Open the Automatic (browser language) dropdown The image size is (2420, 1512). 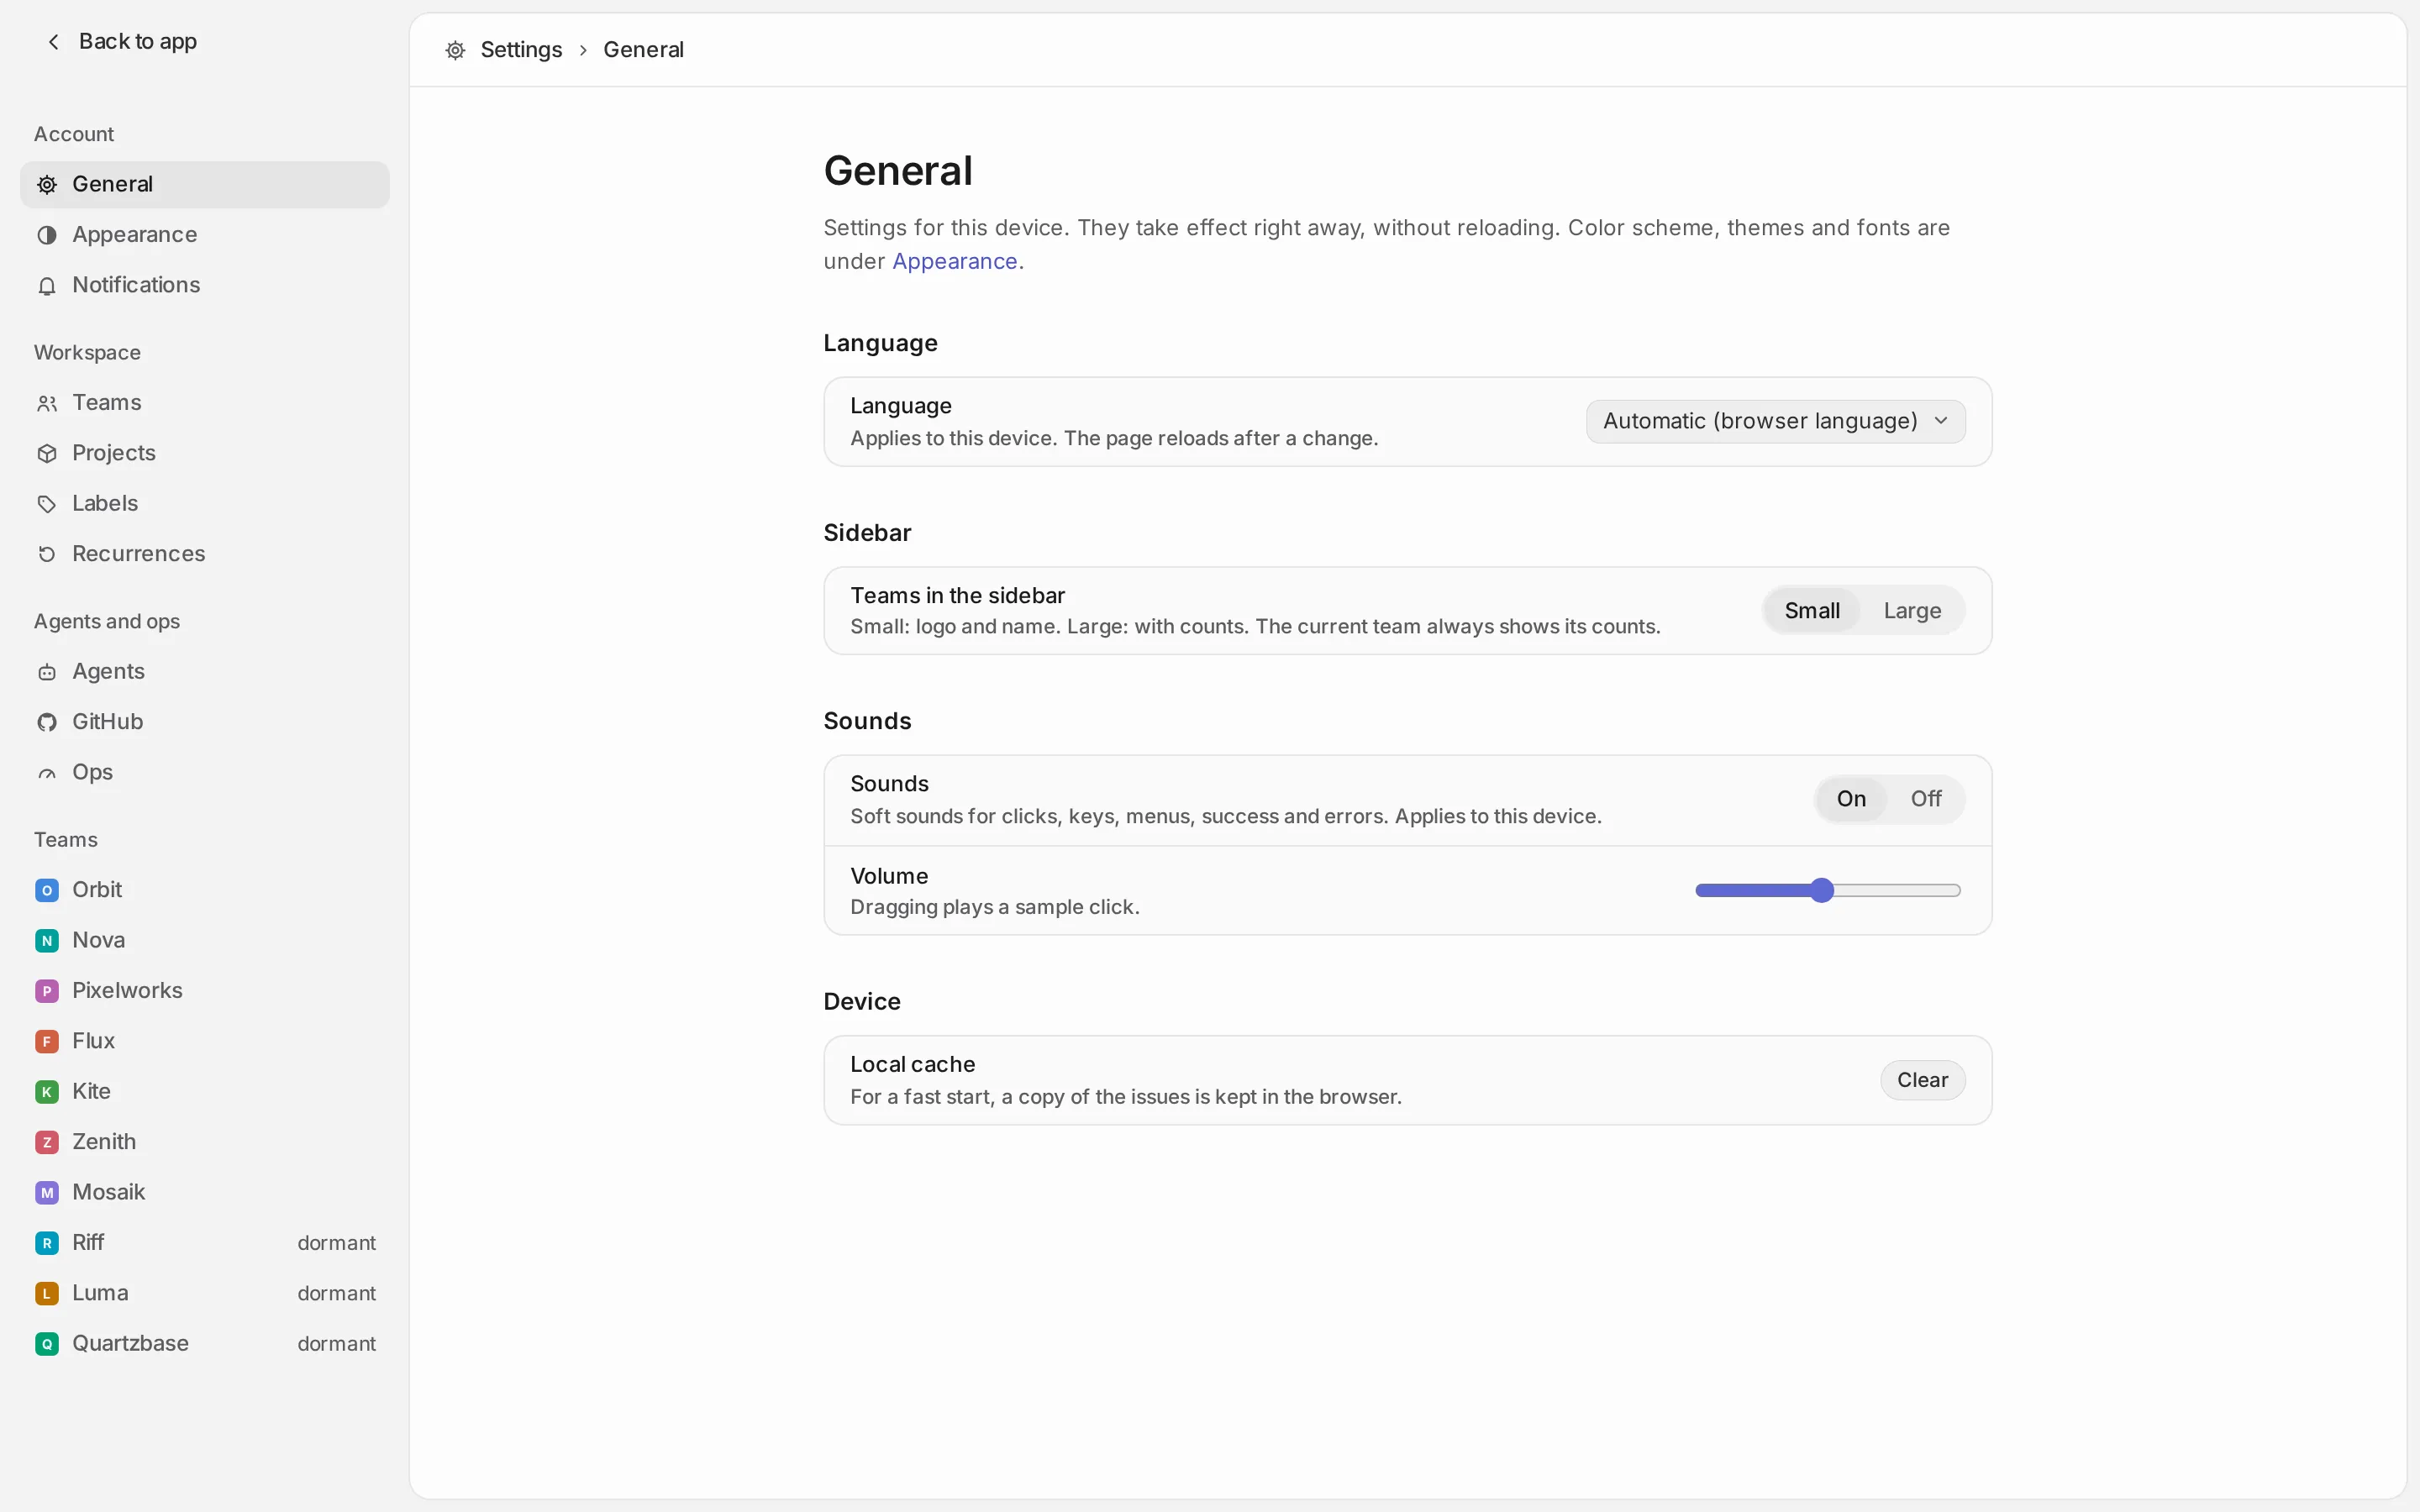click(1775, 421)
